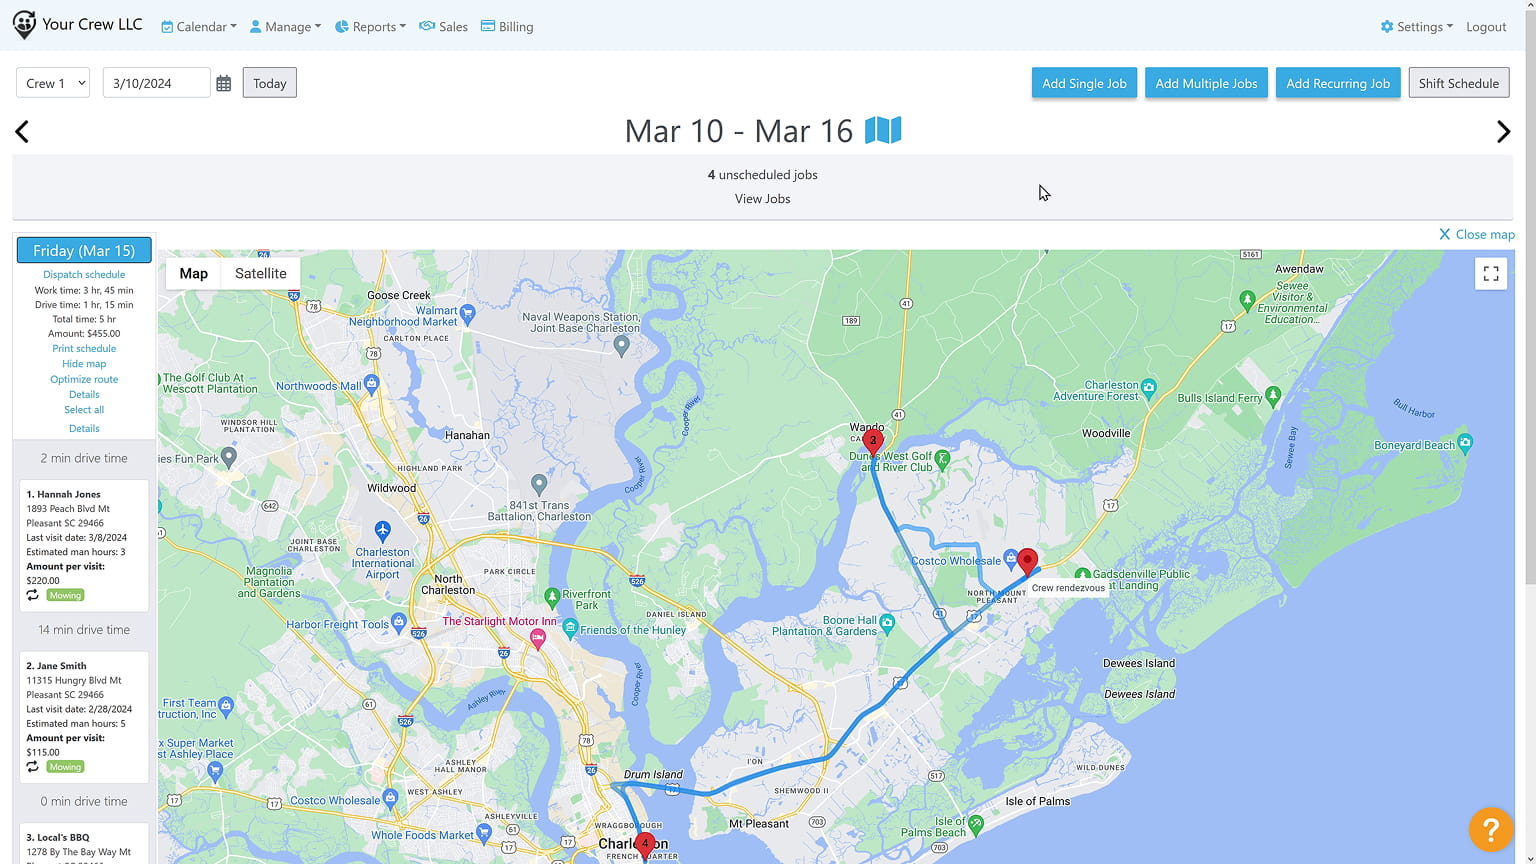This screenshot has width=1536, height=864.
Task: Click the Crew rendezvous red map marker
Action: coord(1027,563)
